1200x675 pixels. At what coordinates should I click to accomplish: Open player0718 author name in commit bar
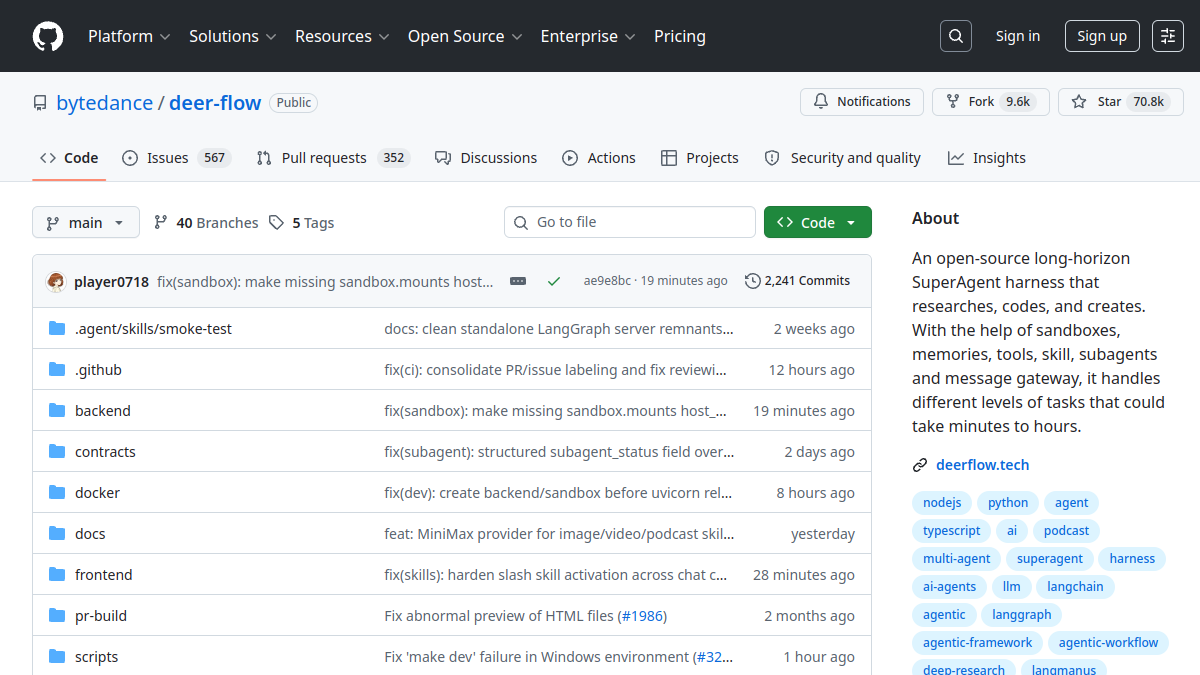111,282
